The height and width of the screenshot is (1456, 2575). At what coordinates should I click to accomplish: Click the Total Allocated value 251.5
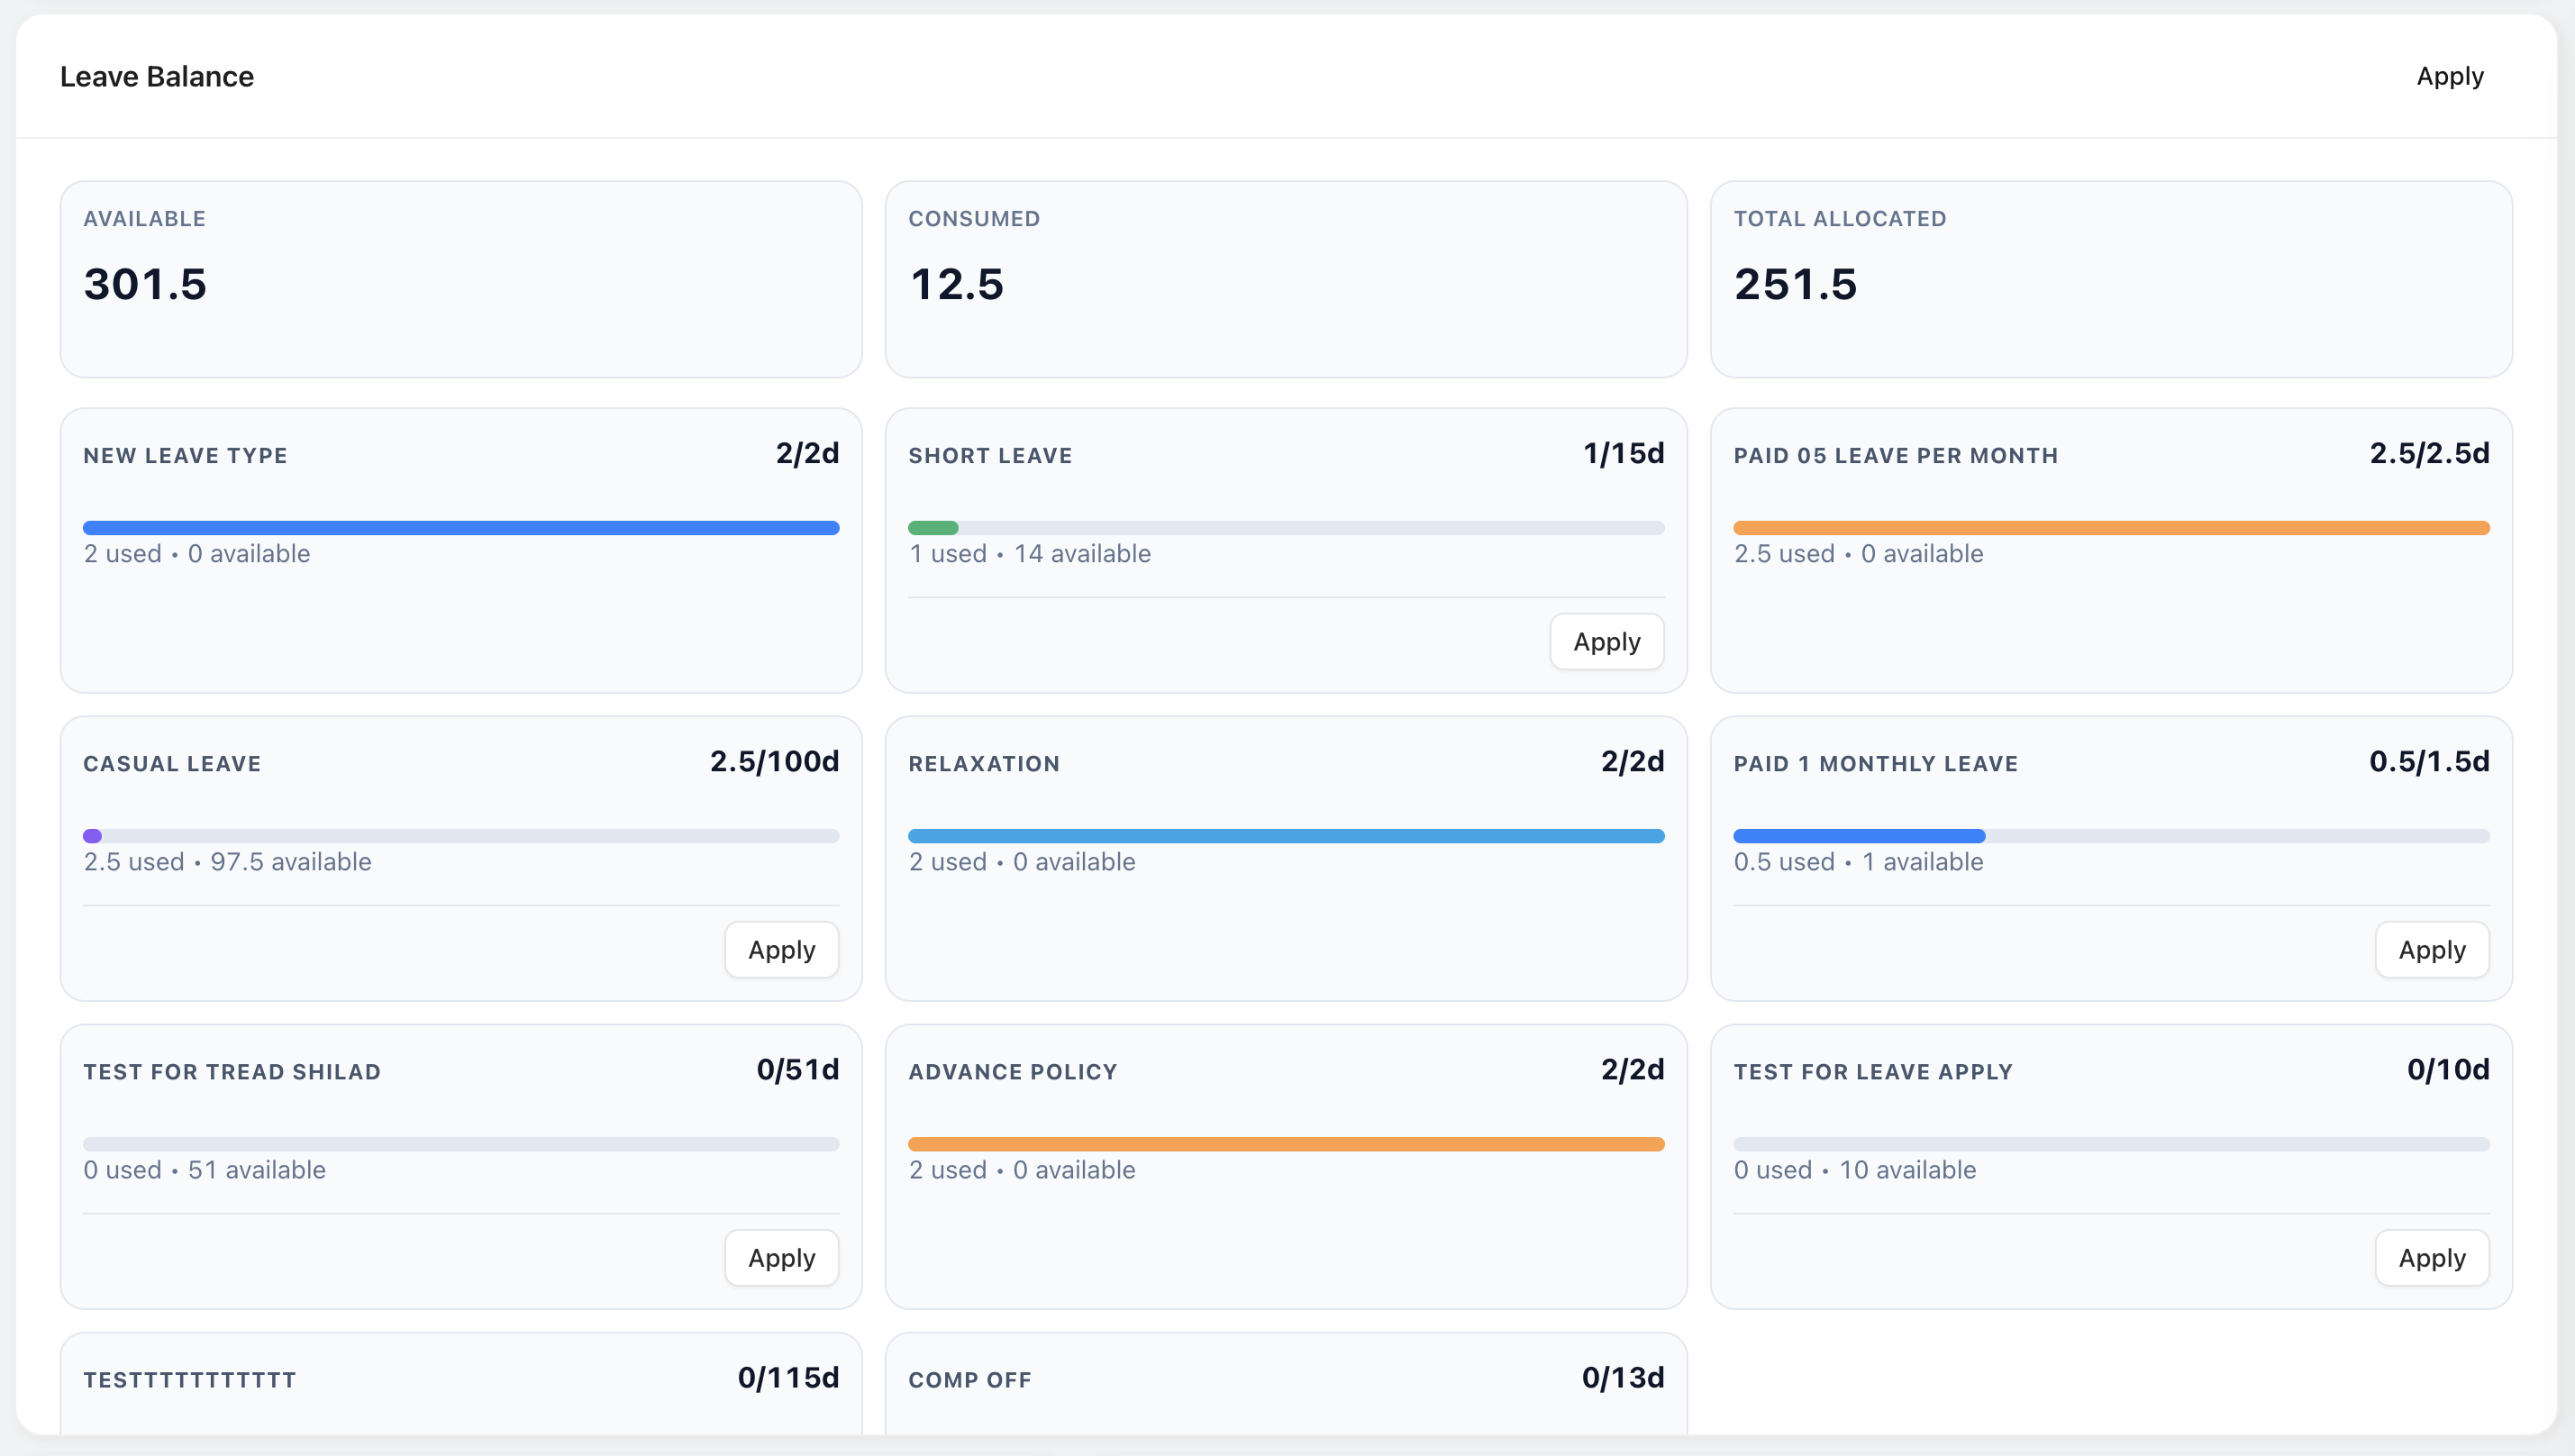coord(1795,284)
